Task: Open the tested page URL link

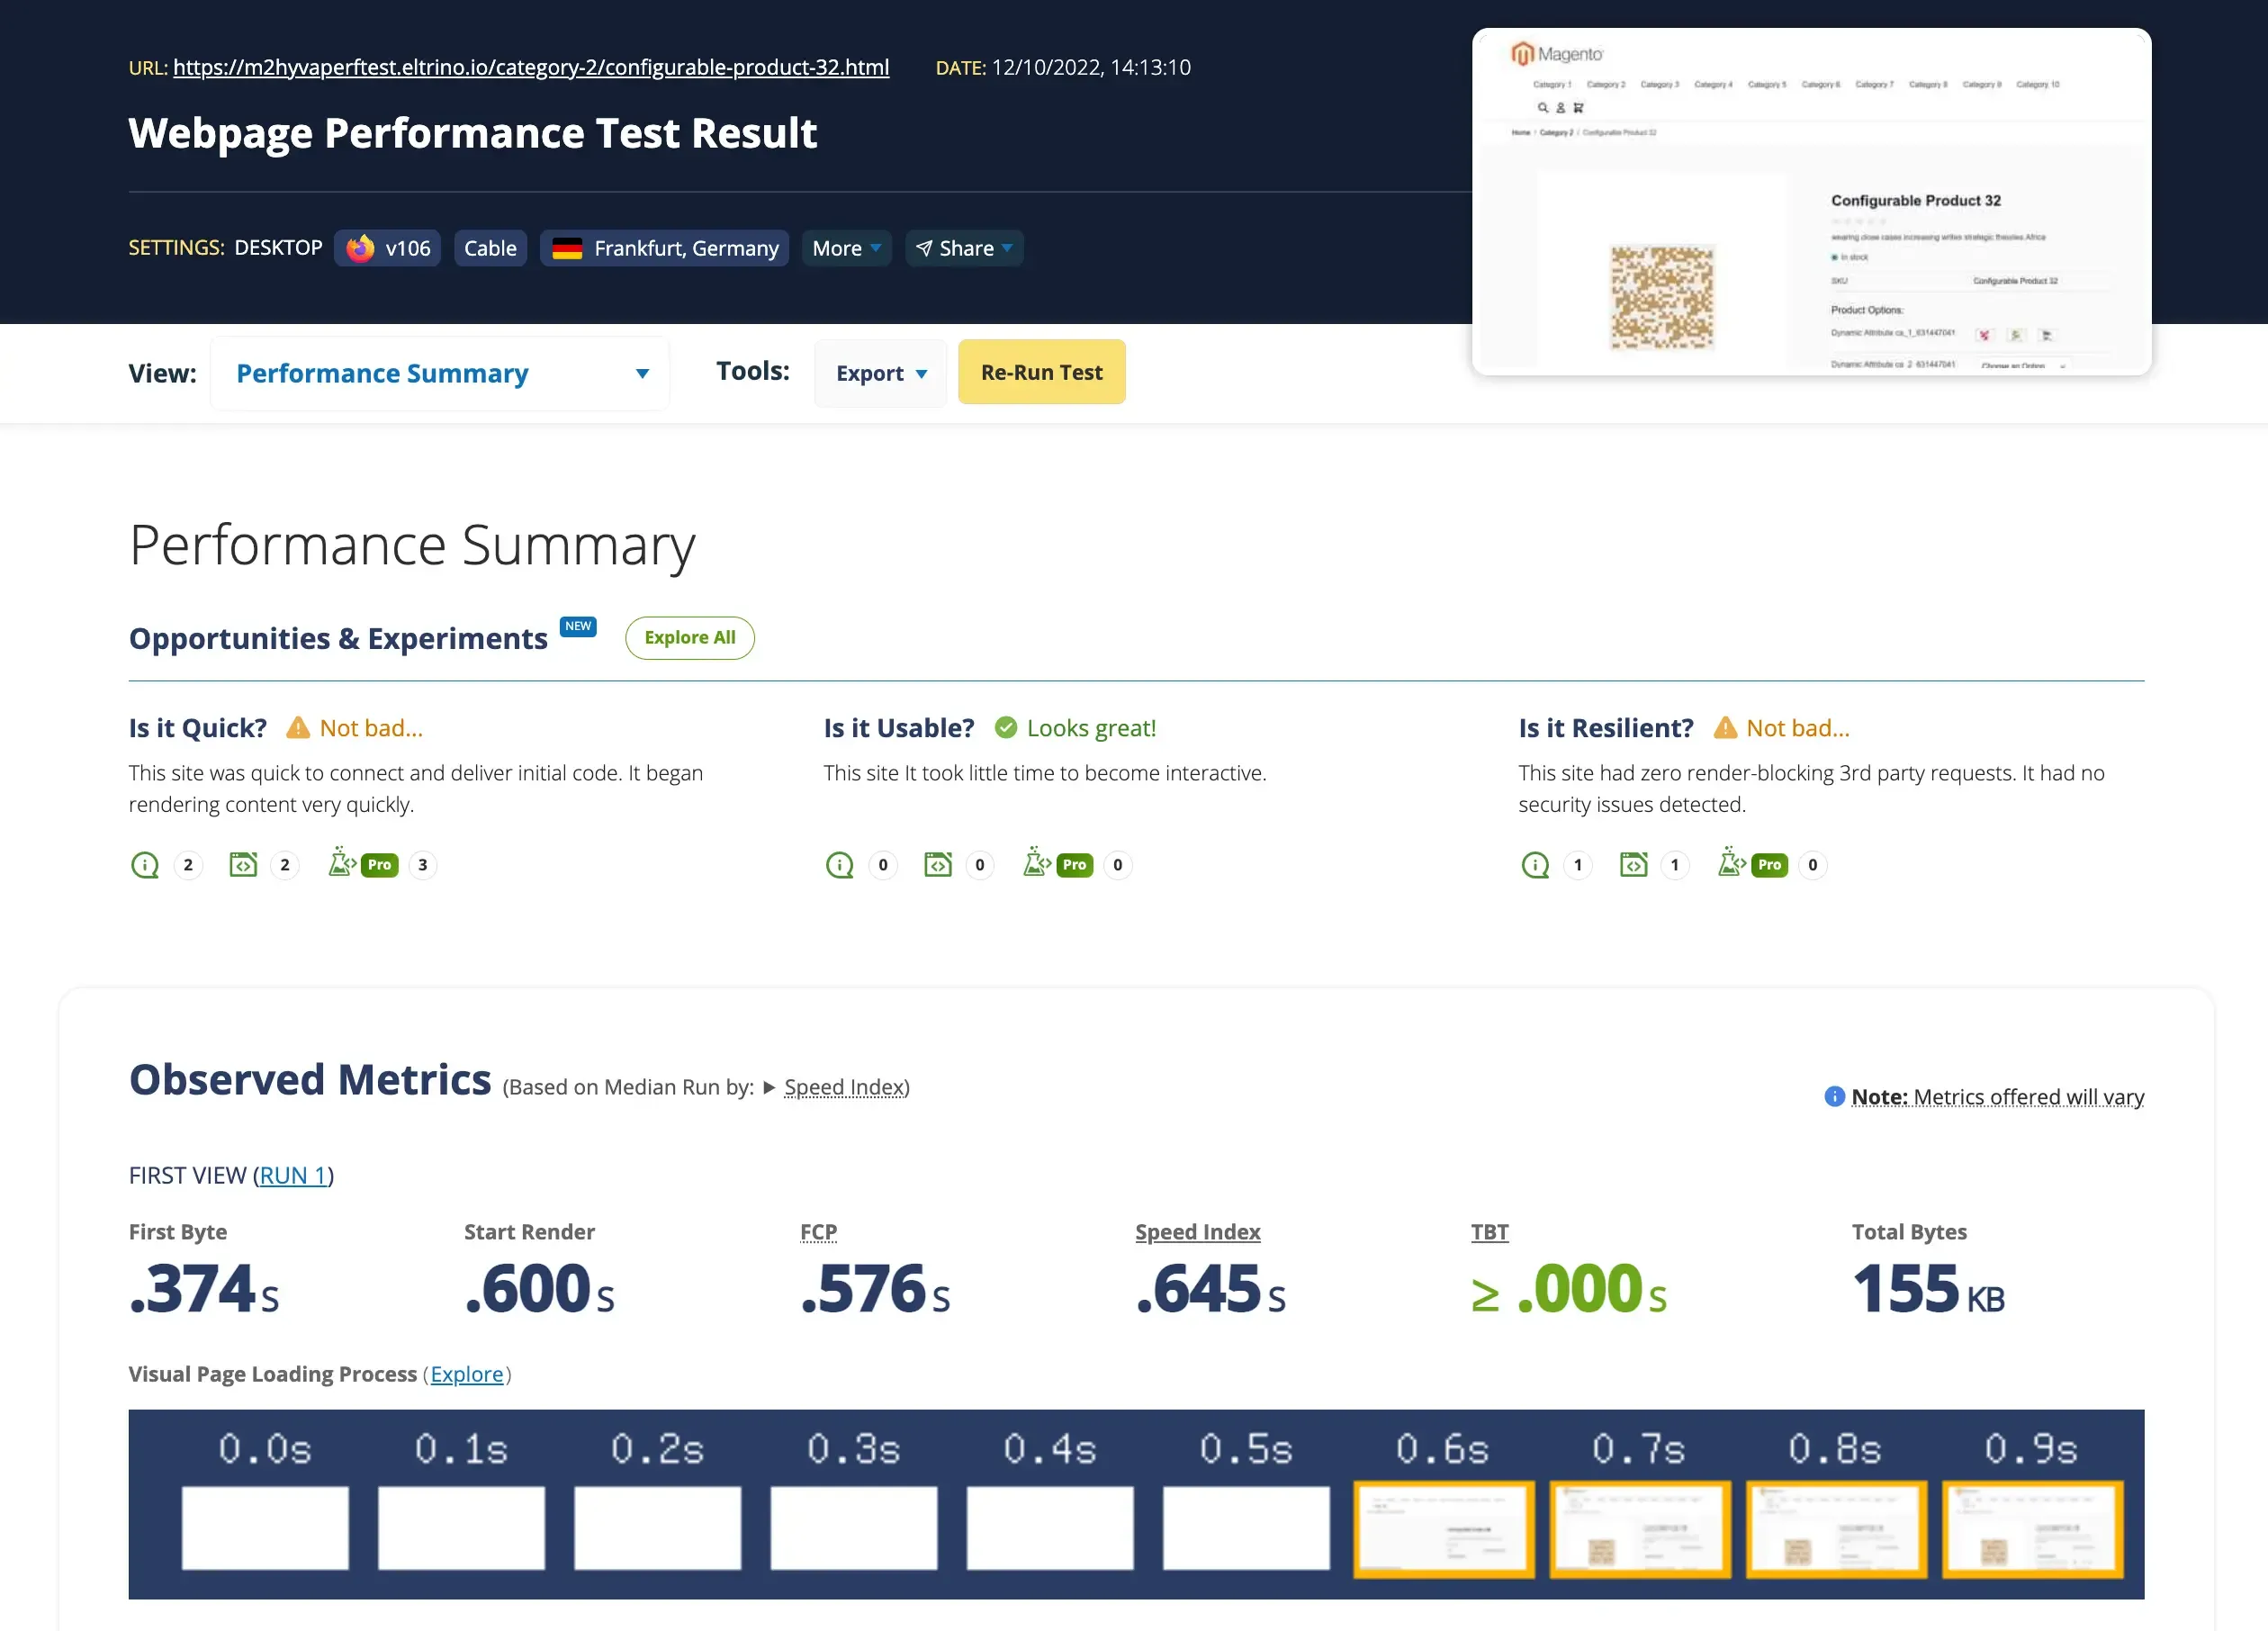Action: click(530, 67)
